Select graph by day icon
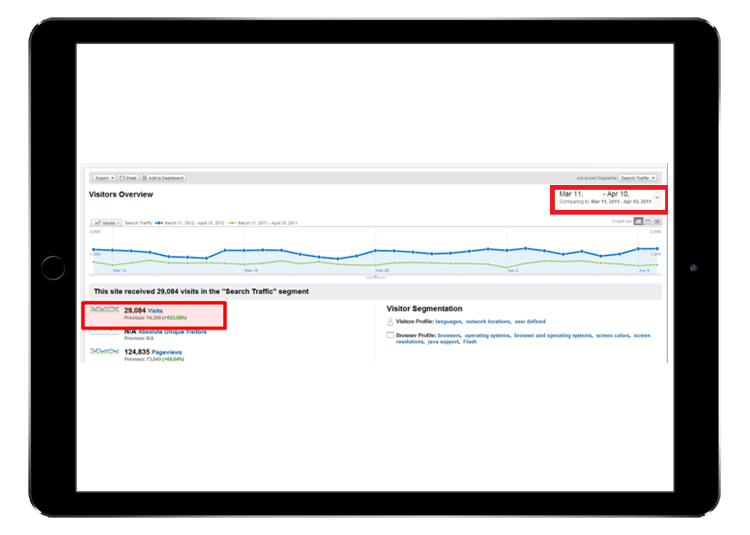The height and width of the screenshot is (535, 750). tap(639, 221)
